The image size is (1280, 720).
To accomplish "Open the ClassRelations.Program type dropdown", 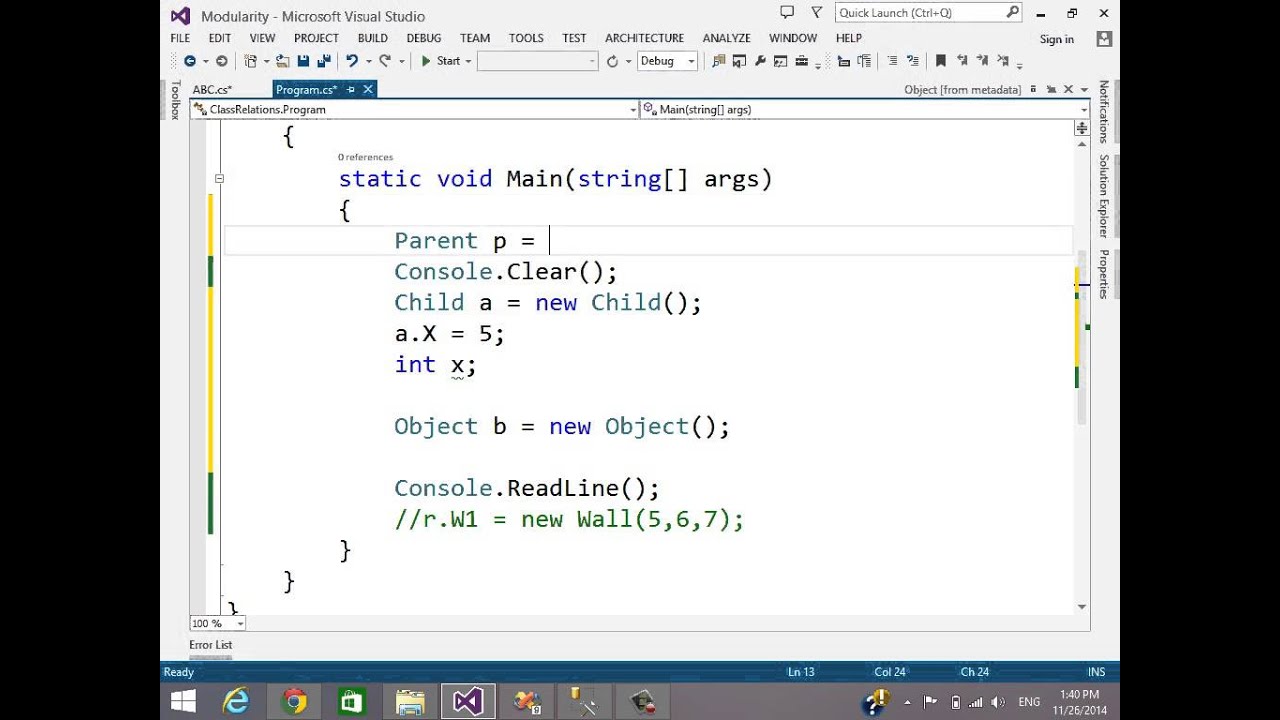I will coord(414,109).
